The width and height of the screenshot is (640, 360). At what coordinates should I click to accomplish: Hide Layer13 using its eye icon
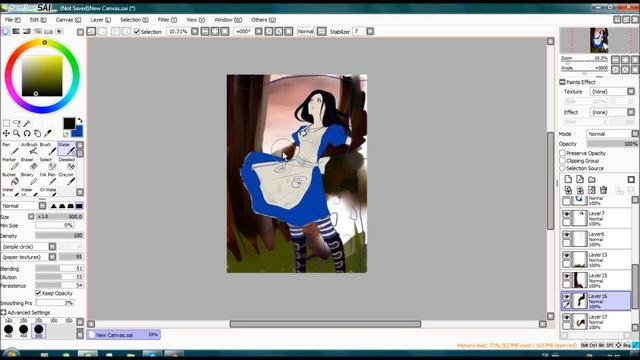point(567,256)
